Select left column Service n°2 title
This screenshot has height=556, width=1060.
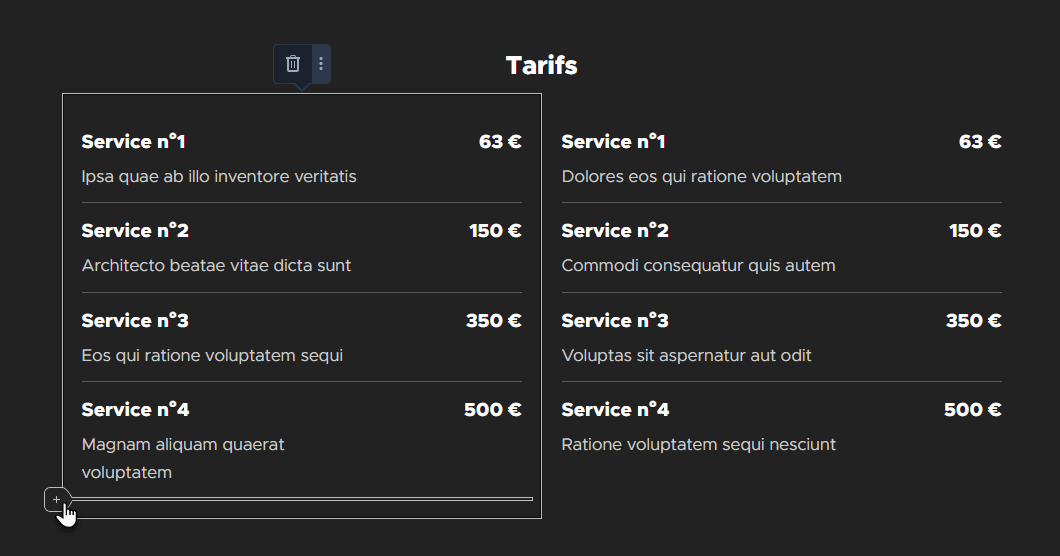click(x=135, y=231)
